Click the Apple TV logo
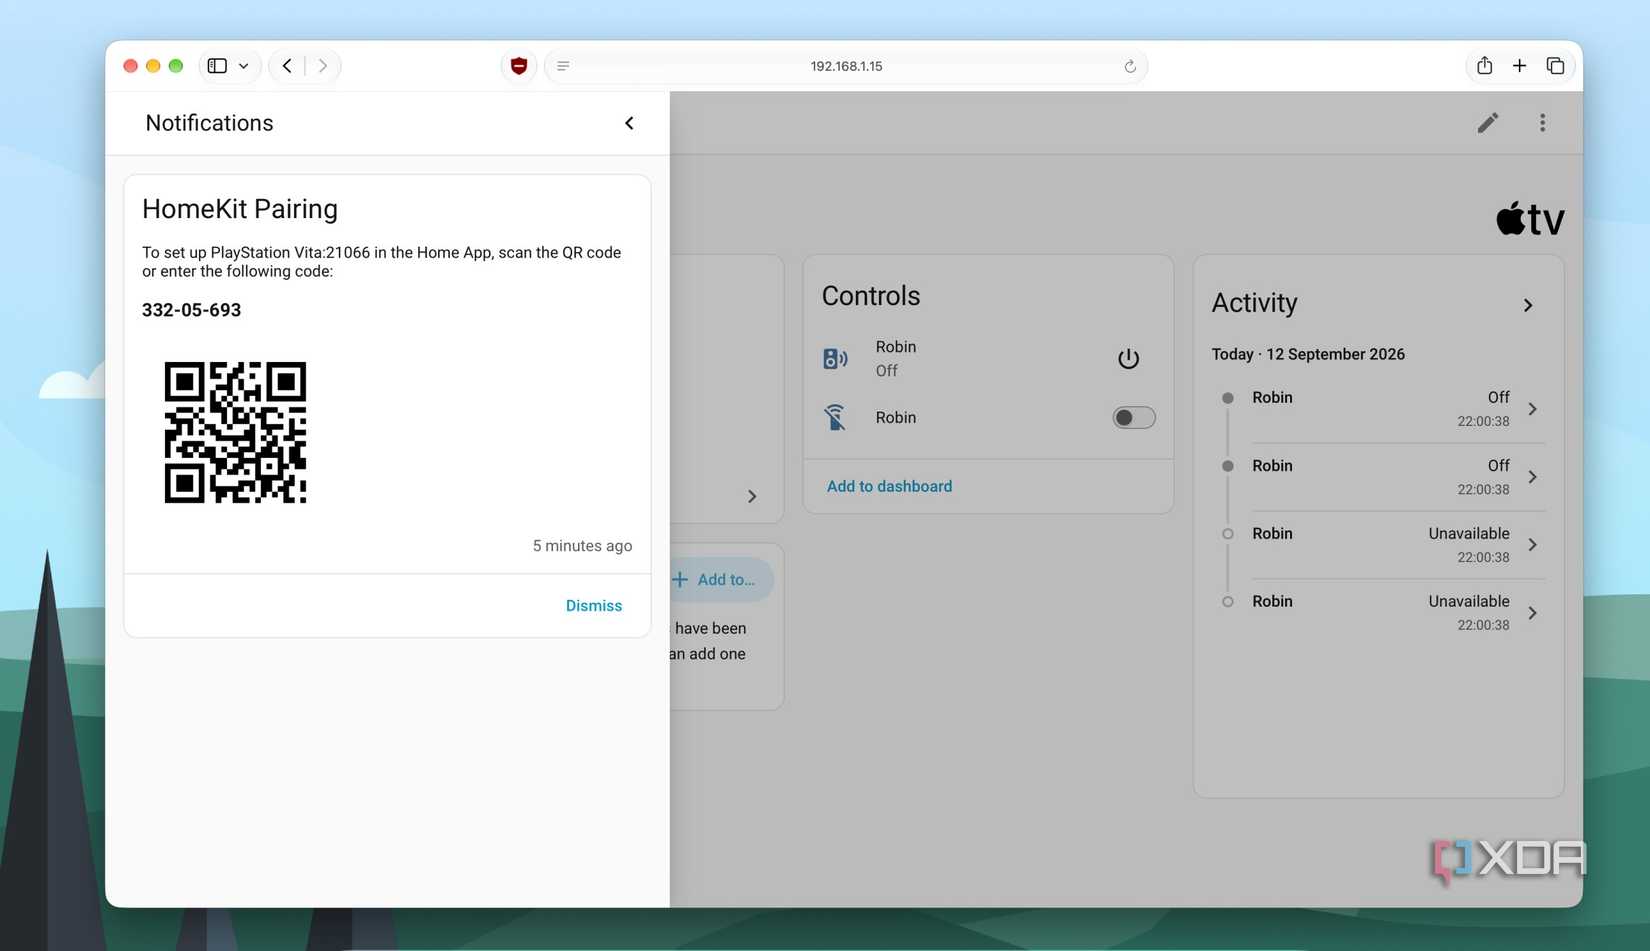 click(x=1530, y=218)
